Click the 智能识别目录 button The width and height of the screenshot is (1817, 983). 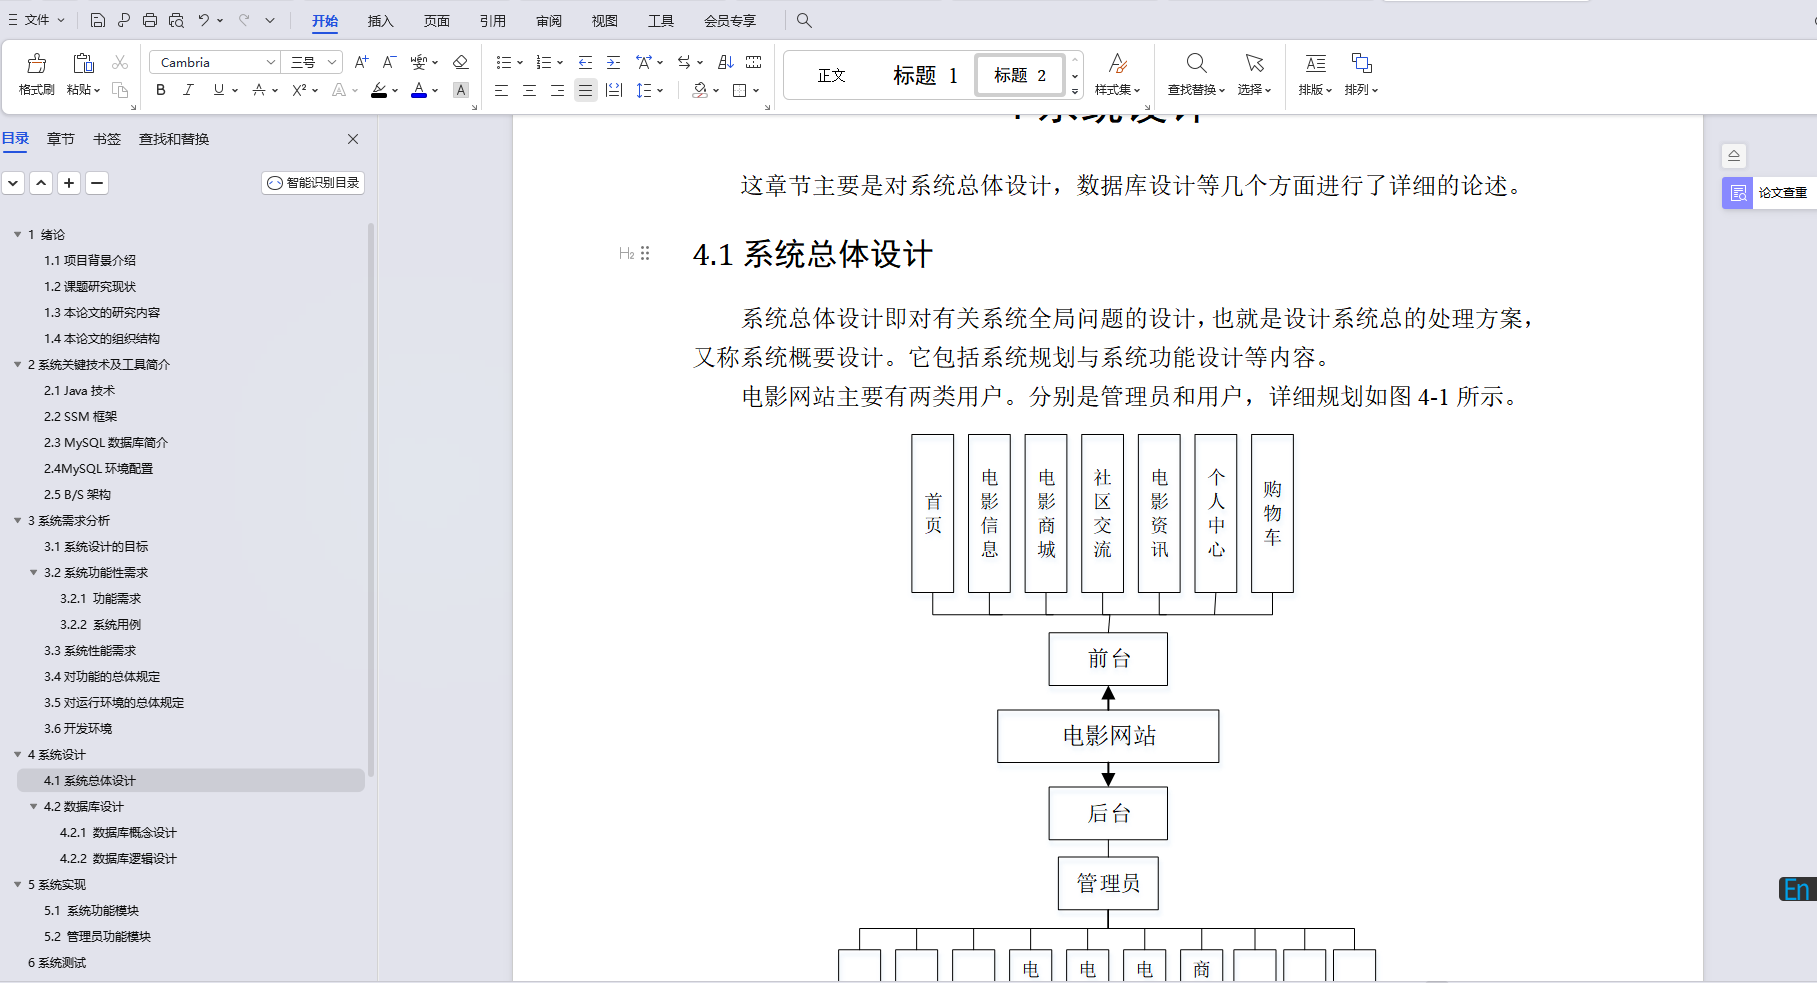coord(313,183)
